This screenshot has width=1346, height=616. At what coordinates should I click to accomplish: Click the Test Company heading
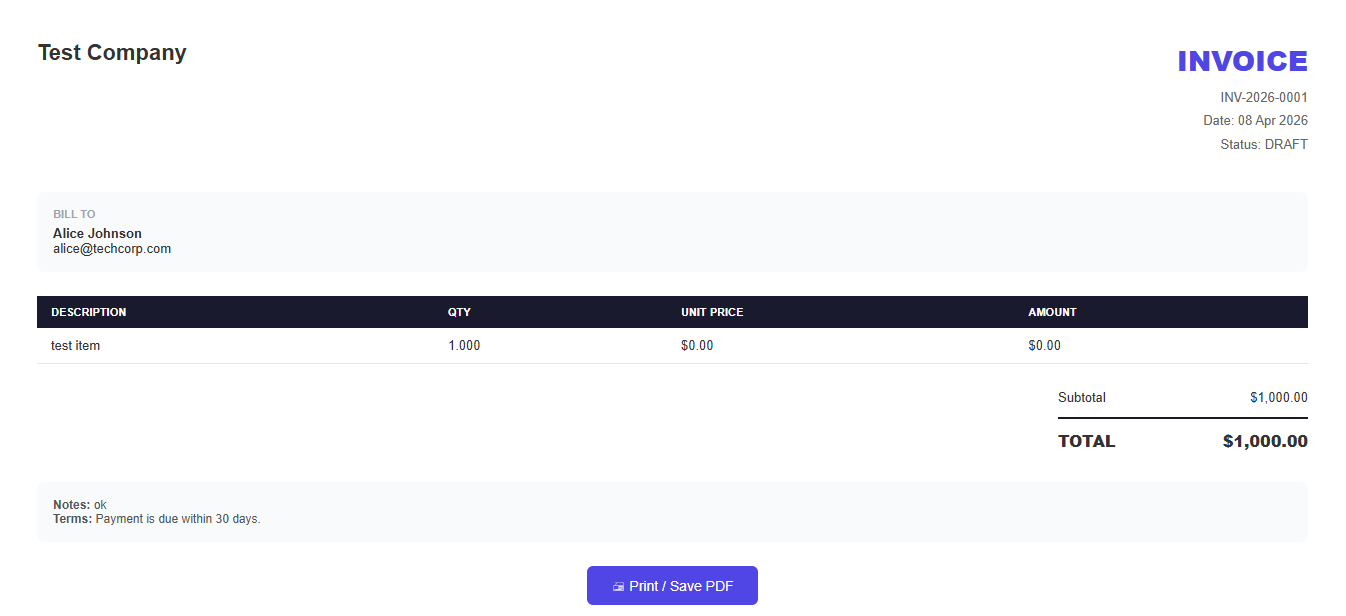coord(112,53)
